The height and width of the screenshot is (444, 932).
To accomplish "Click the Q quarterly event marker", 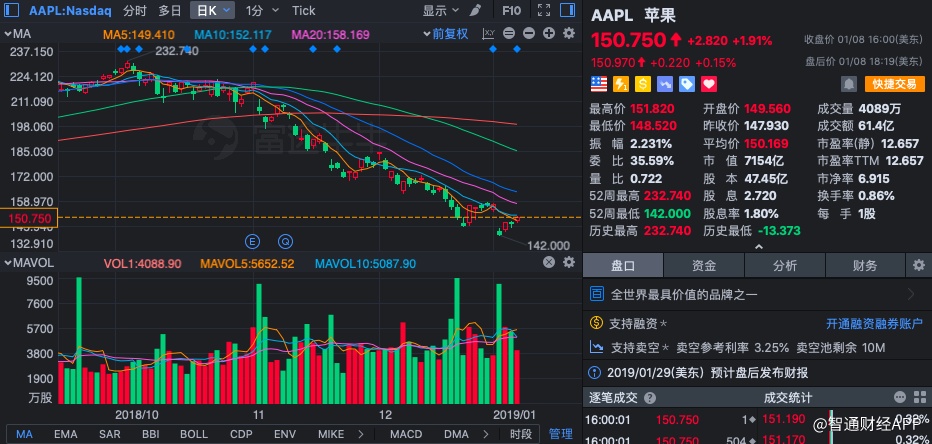I will [286, 241].
